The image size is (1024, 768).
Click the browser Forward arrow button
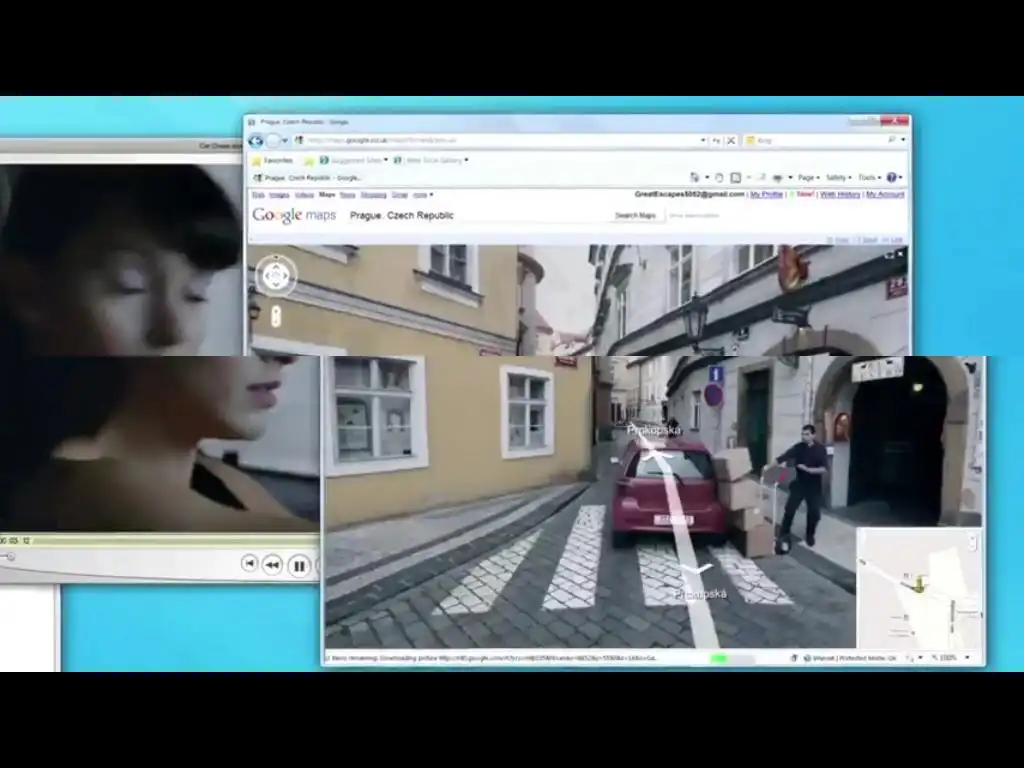[273, 140]
